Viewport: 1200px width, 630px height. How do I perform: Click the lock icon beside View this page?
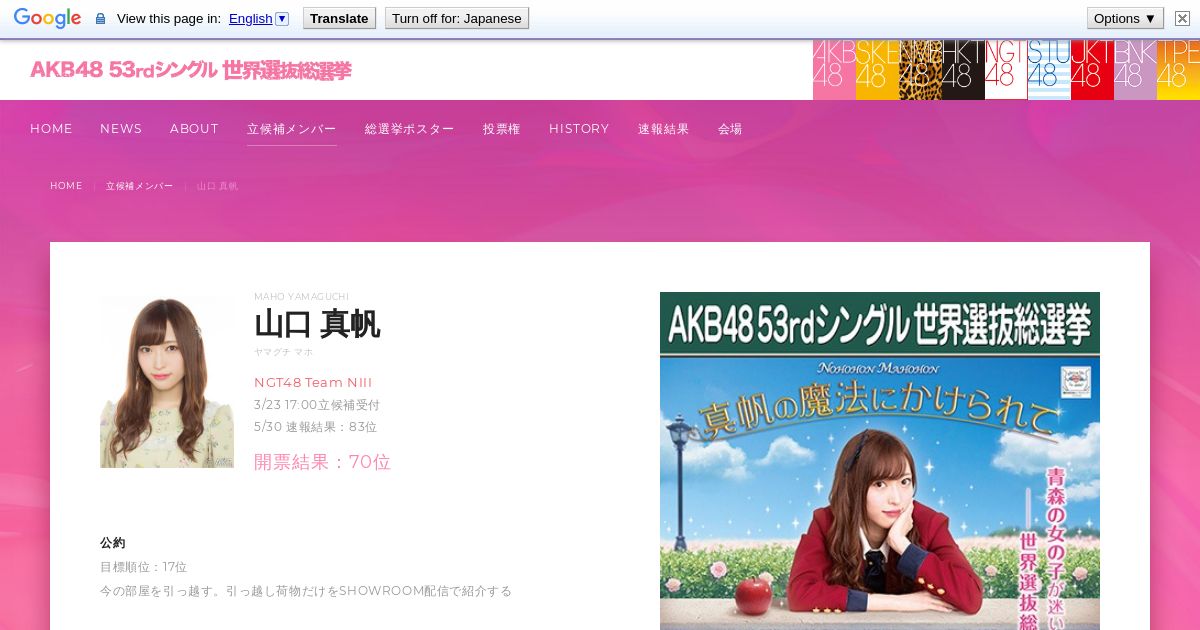[100, 18]
